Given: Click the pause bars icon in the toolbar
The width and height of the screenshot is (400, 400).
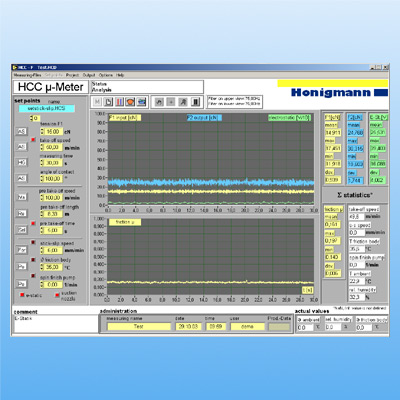Looking at the screenshot, I should click(196, 102).
